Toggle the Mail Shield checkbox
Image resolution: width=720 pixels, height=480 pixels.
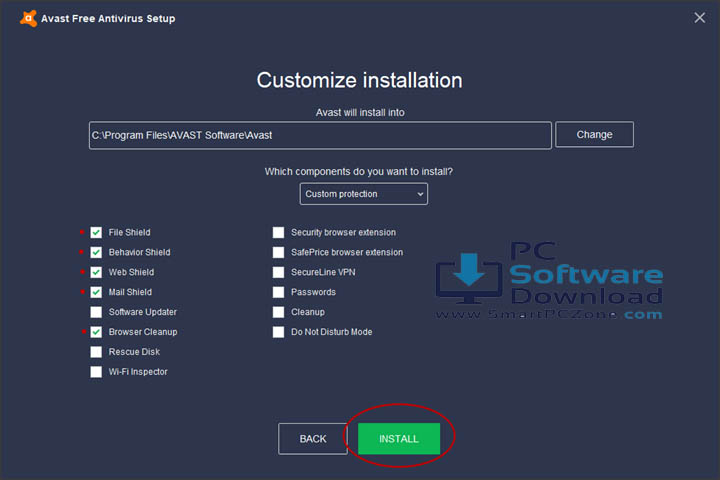pos(96,292)
